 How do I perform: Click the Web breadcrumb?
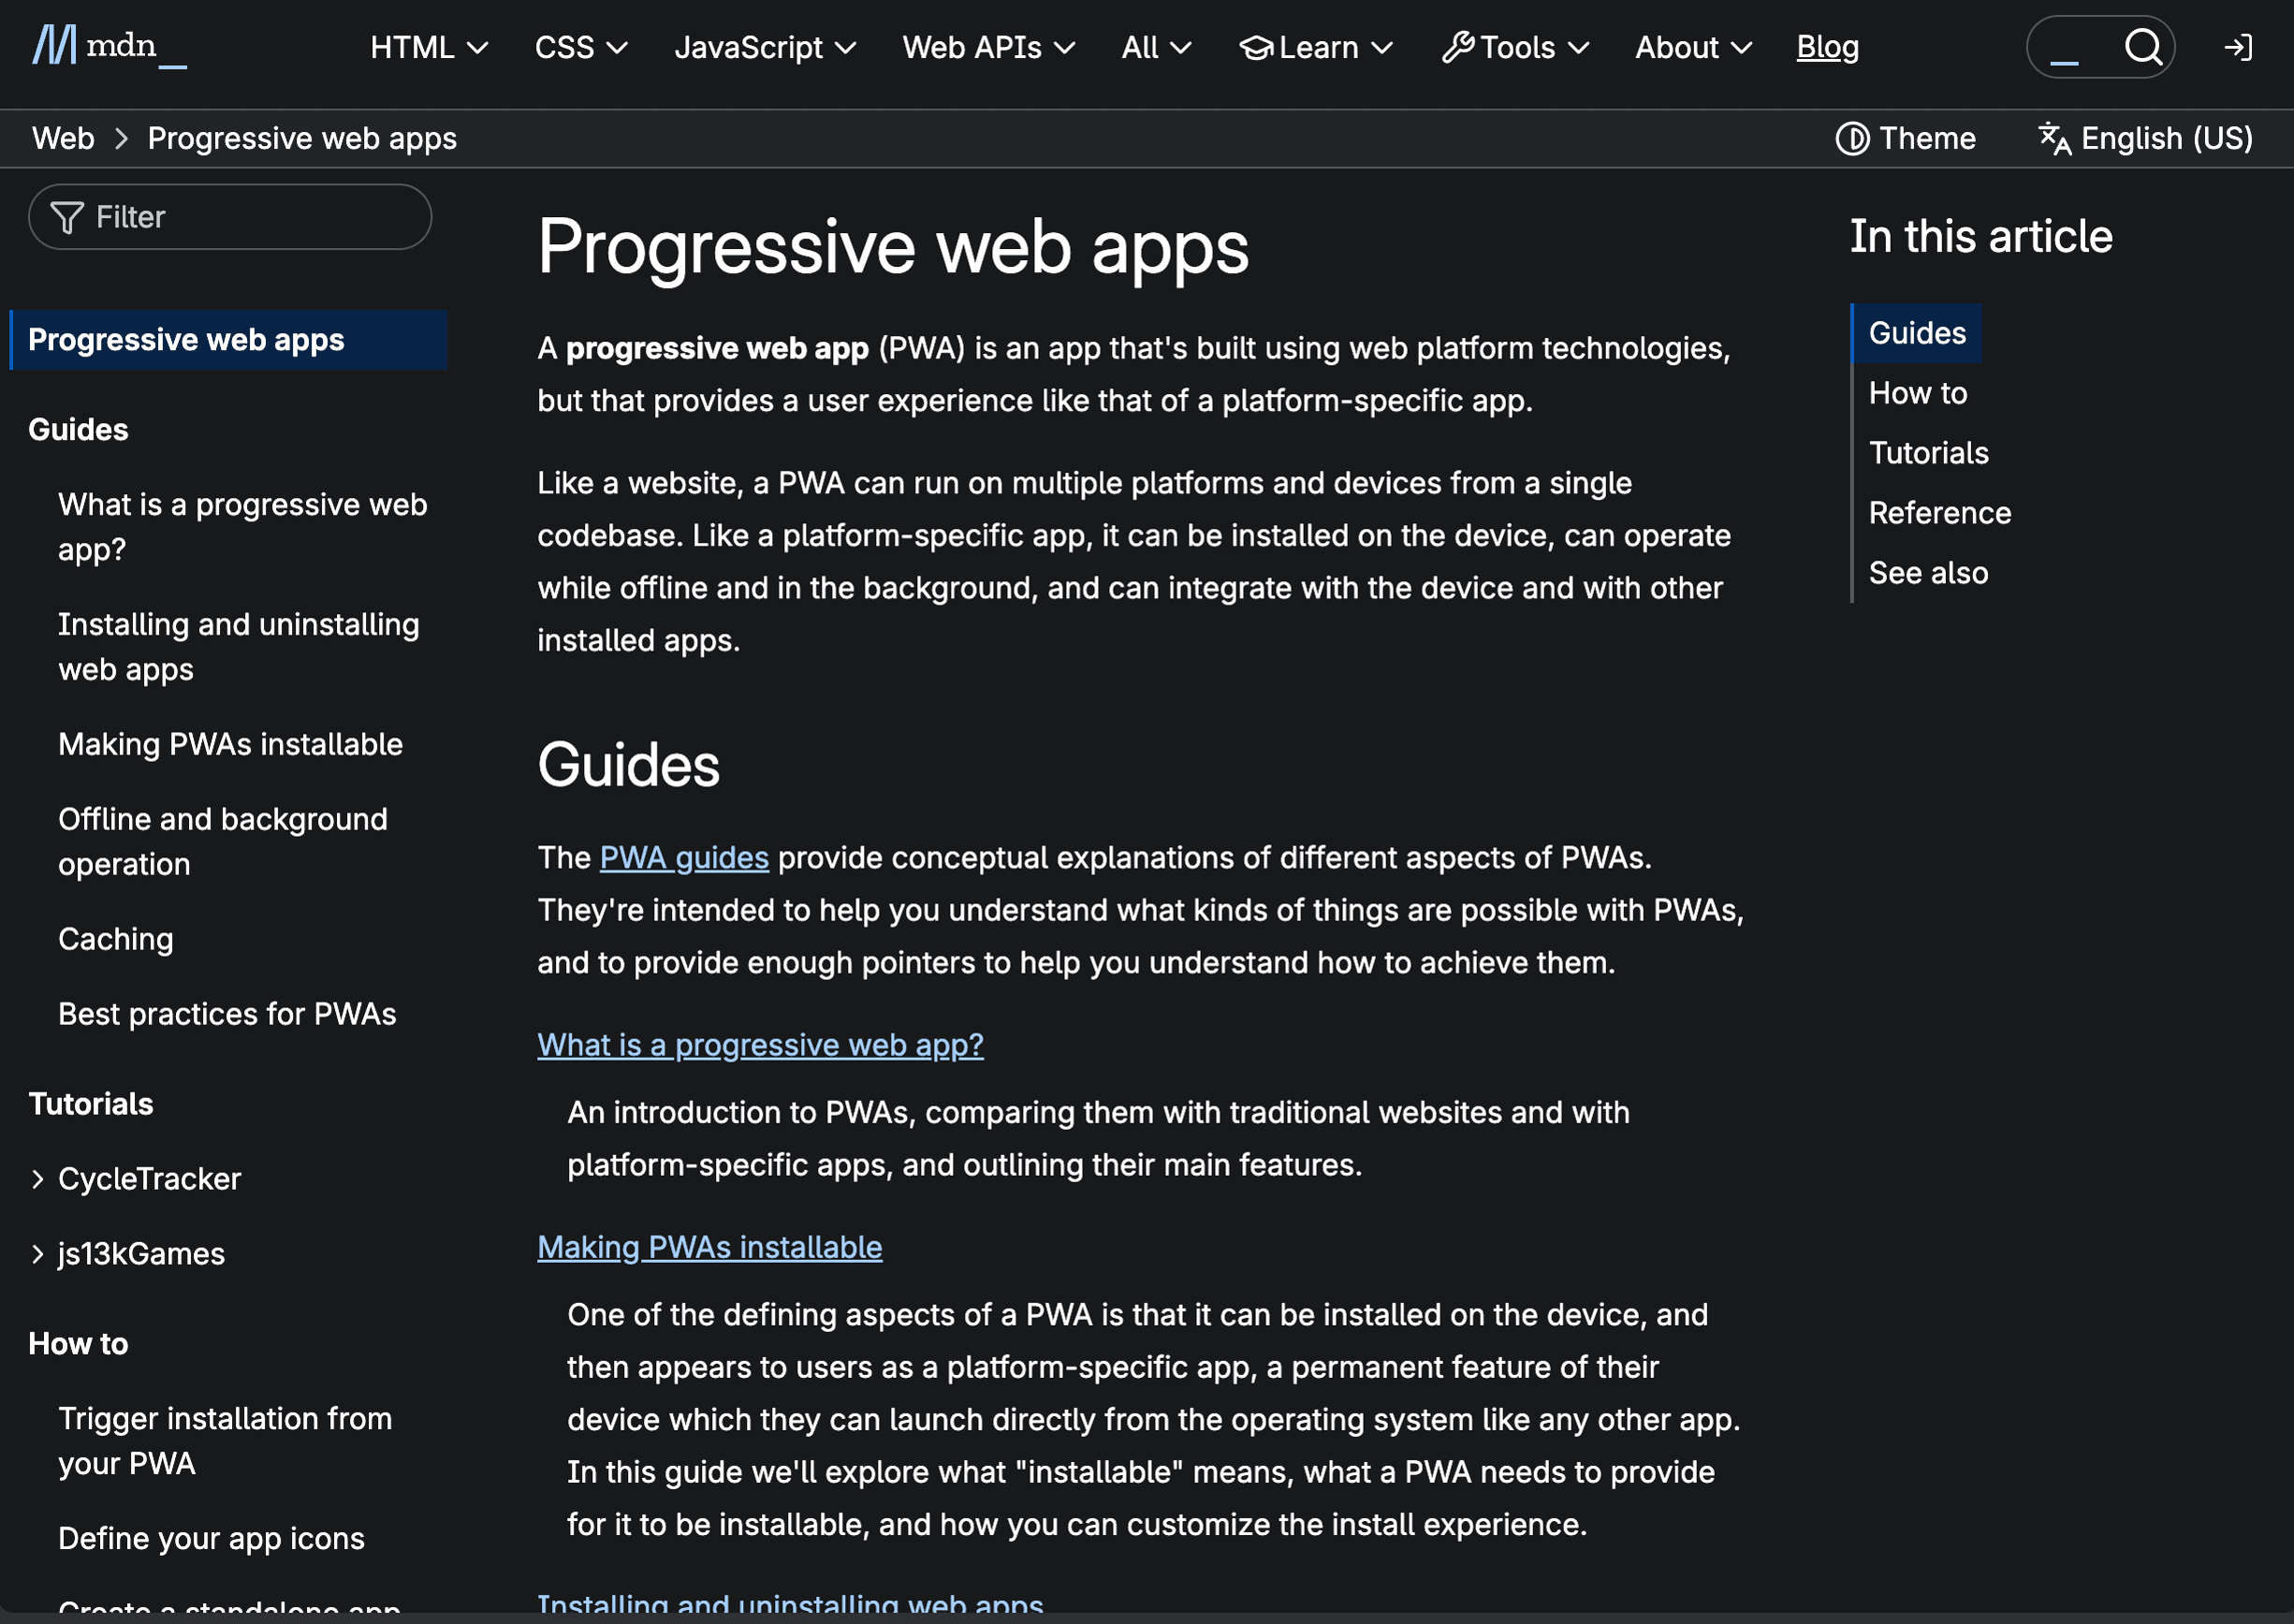(x=63, y=138)
